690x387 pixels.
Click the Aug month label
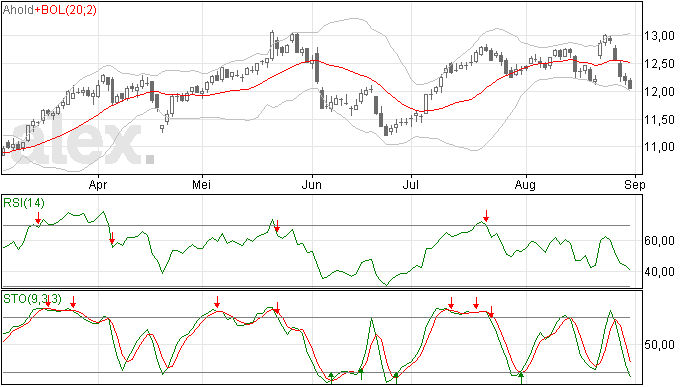[x=525, y=184]
